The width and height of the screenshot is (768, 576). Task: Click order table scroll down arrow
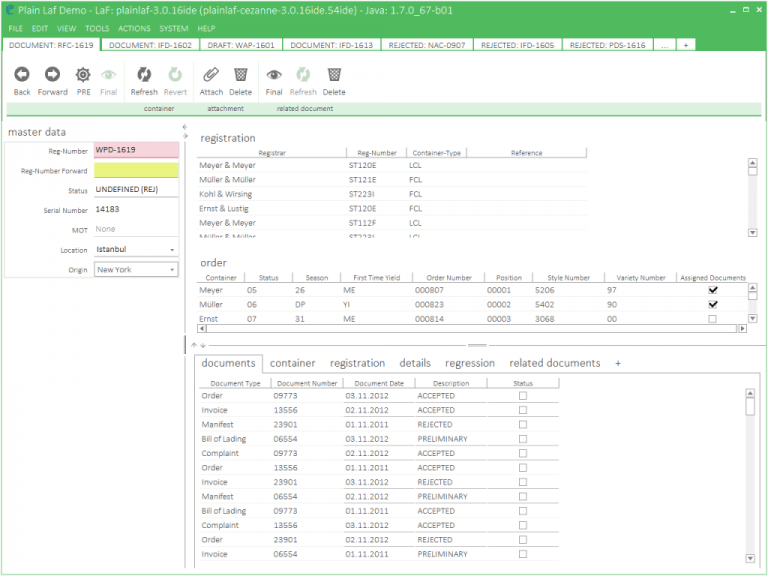pos(753,318)
